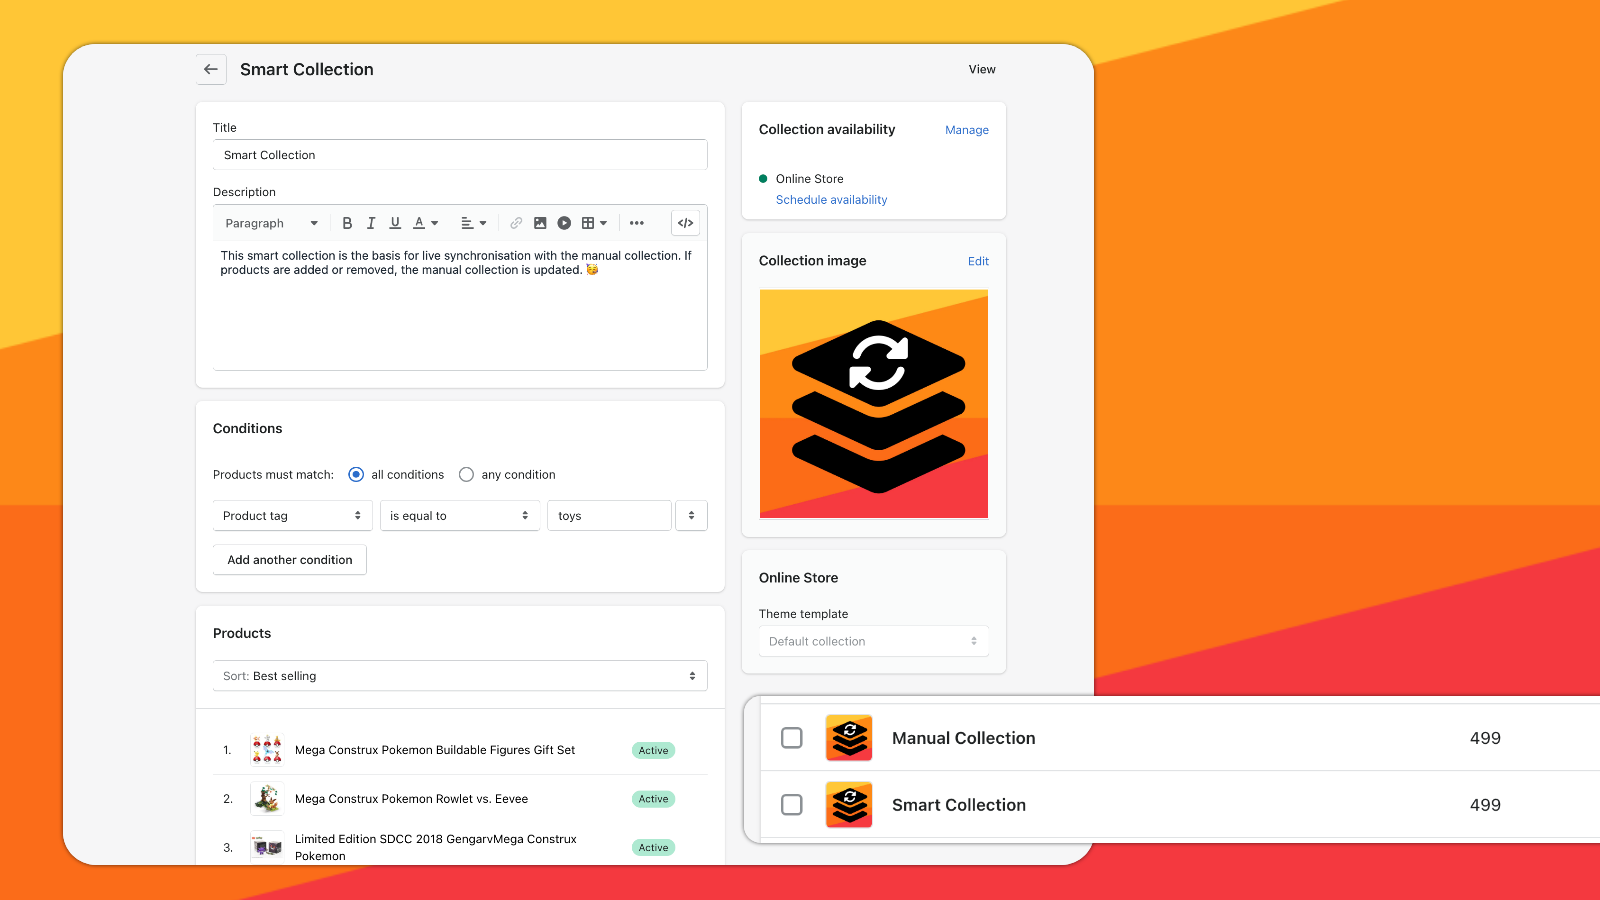Open more formatting options ellipsis
Viewport: 1600px width, 900px height.
click(637, 223)
